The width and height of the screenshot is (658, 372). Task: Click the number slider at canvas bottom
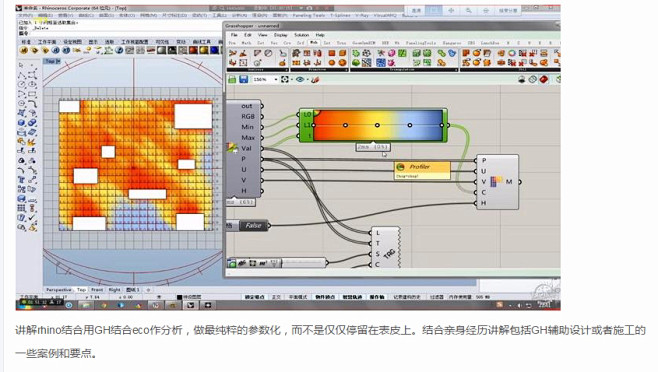click(276, 263)
